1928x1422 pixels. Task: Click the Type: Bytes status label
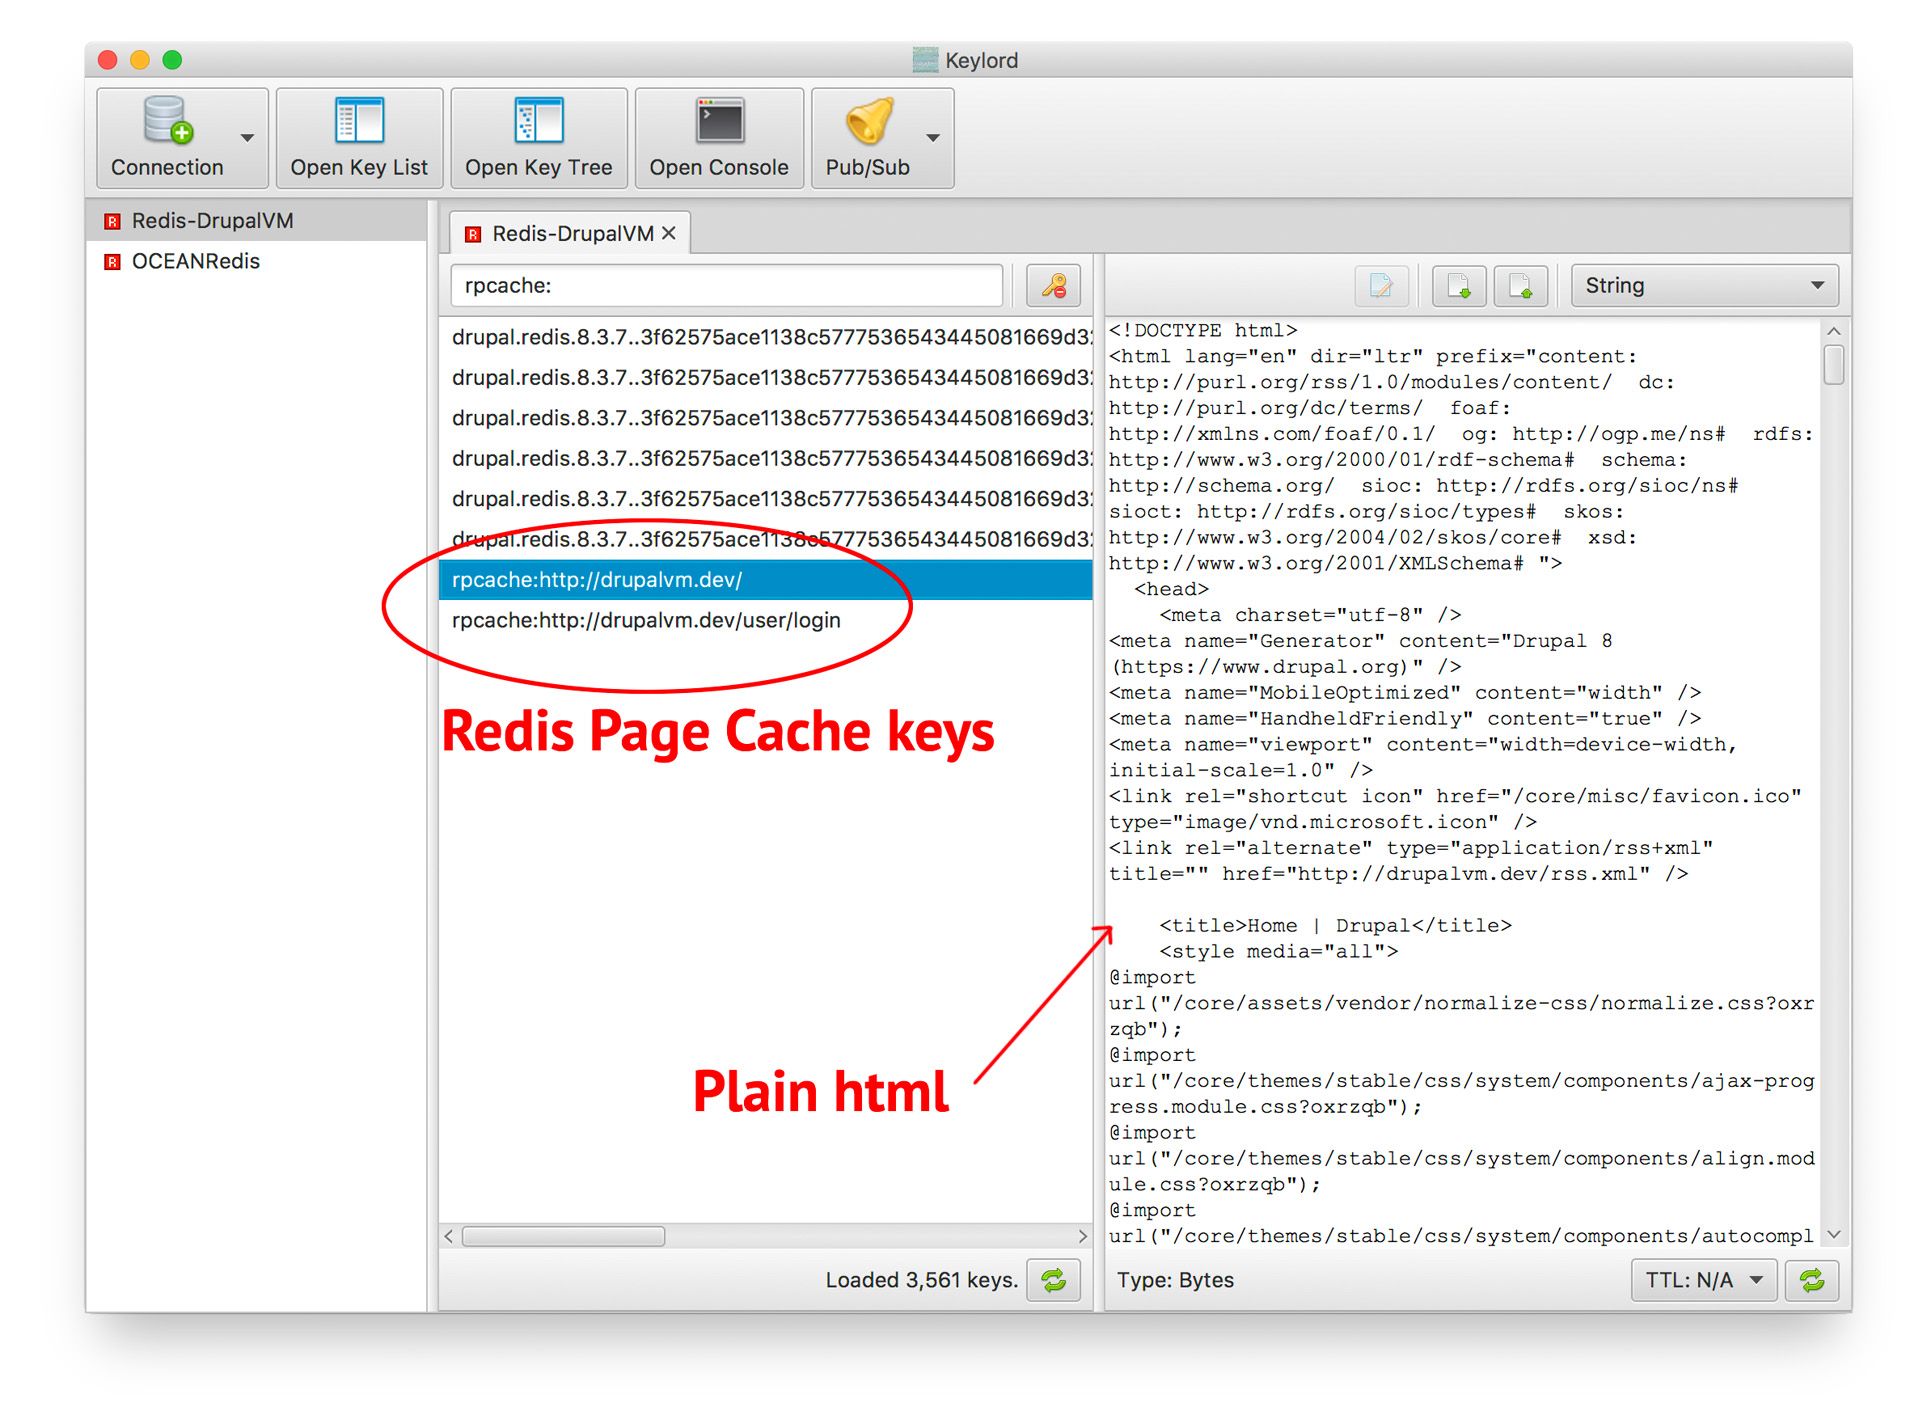tap(1175, 1281)
